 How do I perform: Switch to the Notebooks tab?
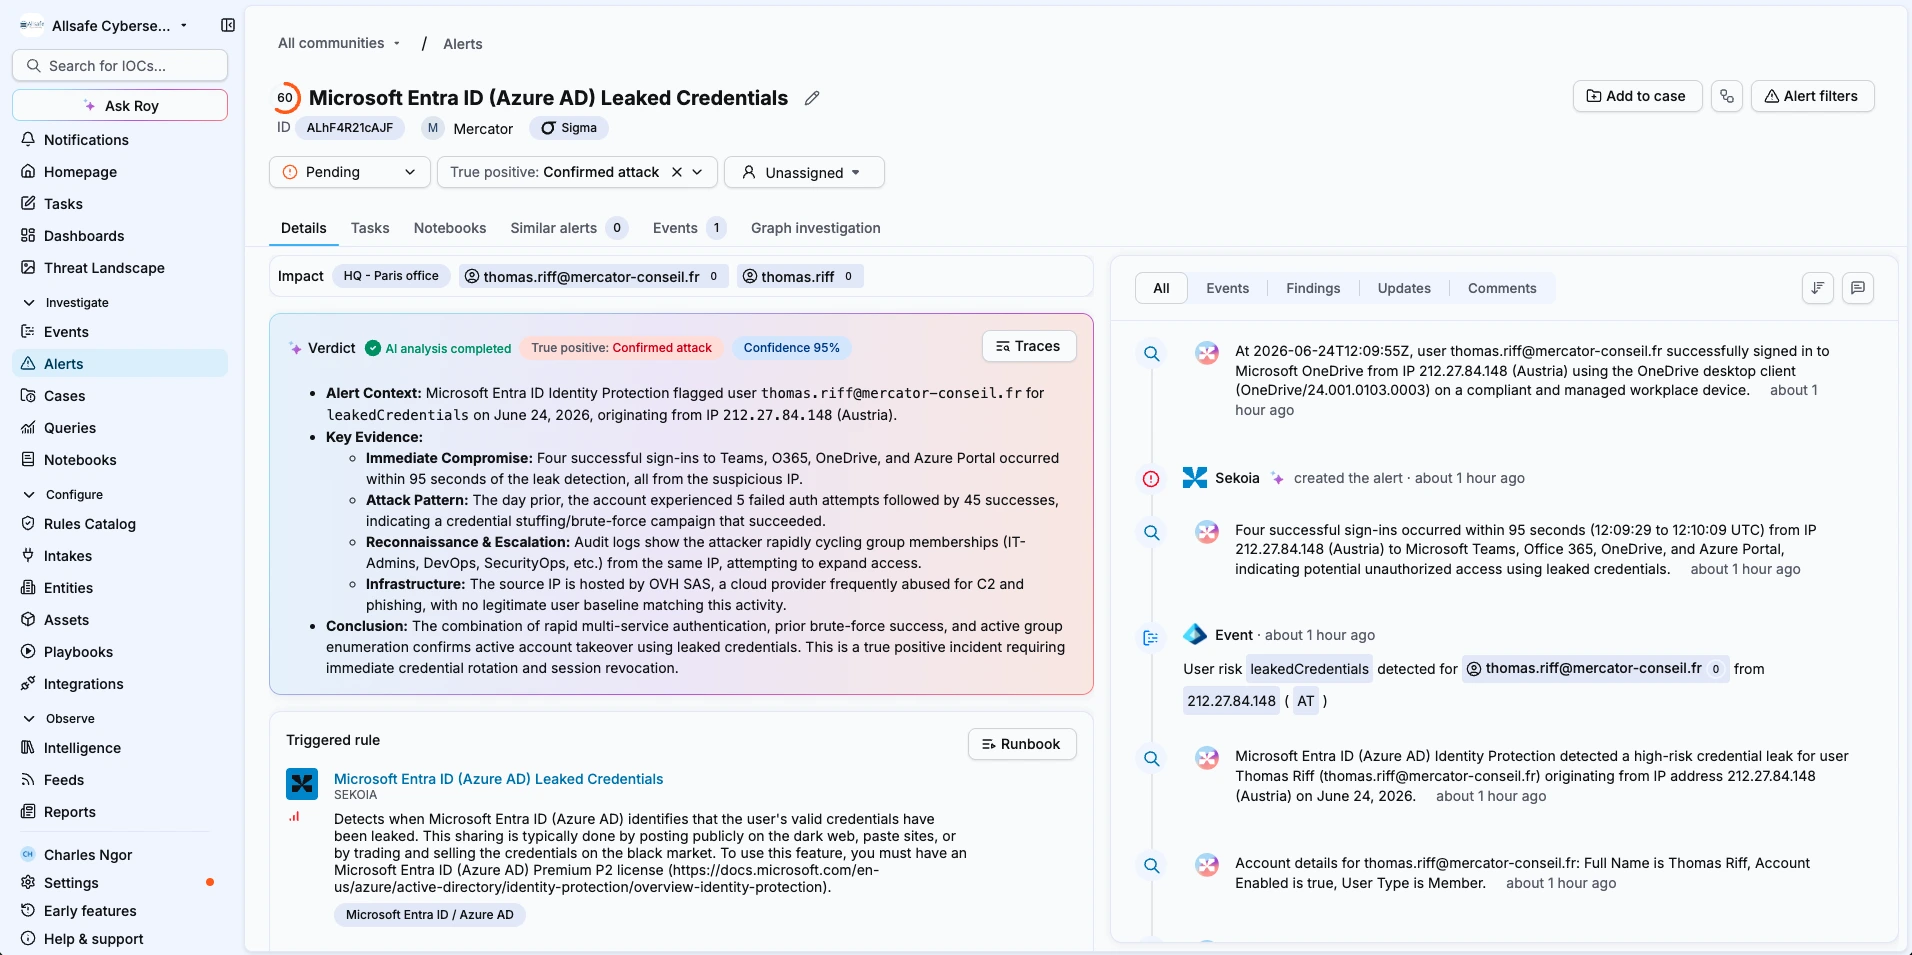450,228
